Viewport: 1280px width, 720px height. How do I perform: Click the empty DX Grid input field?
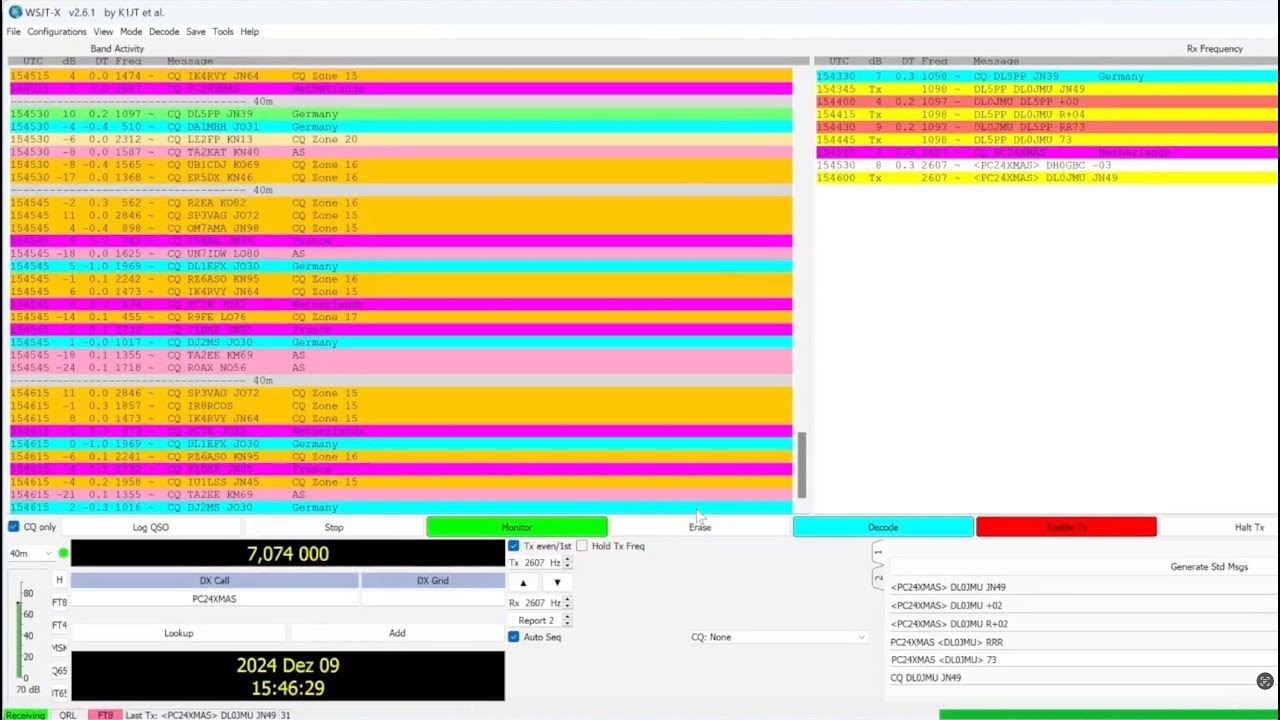point(432,599)
